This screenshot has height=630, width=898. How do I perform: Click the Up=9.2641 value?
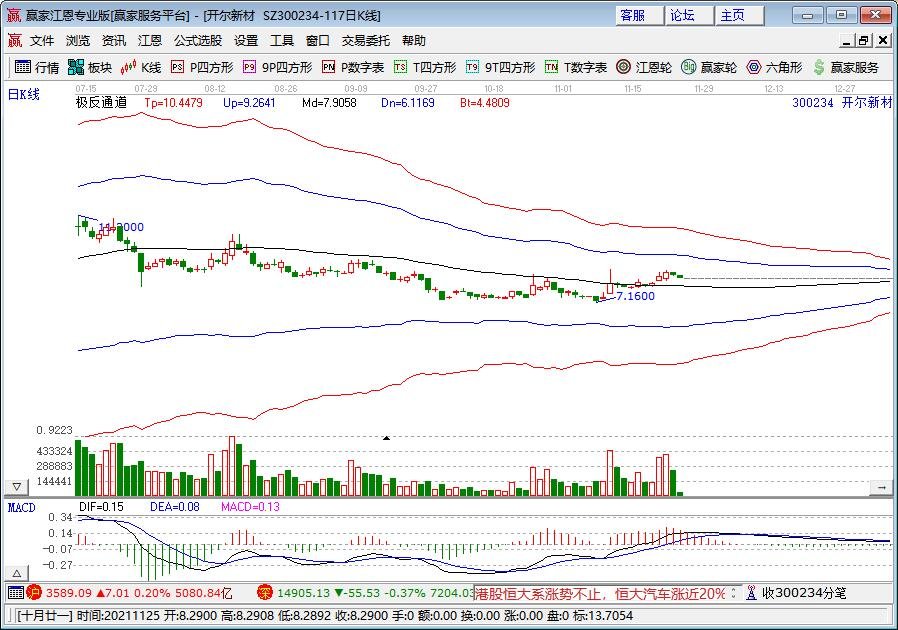(x=249, y=103)
